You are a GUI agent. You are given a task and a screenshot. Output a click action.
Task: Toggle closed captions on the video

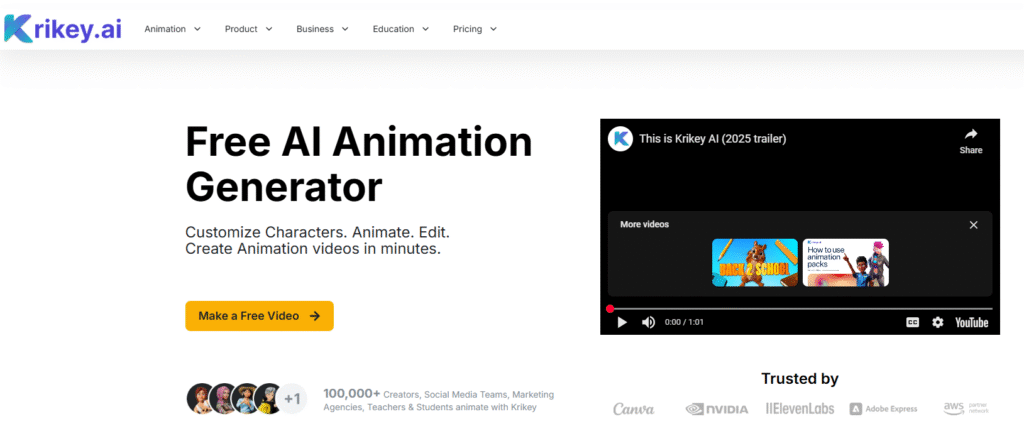pyautogui.click(x=912, y=322)
